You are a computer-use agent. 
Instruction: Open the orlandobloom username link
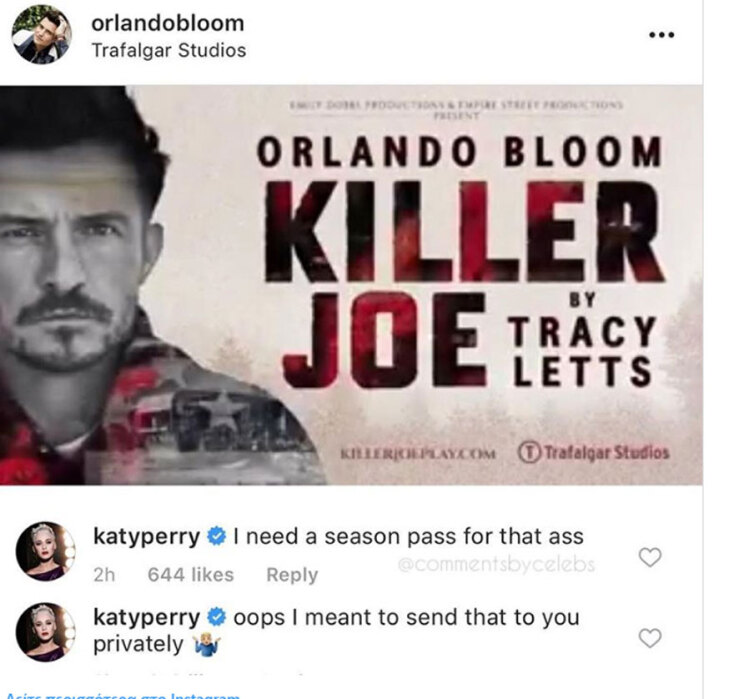pyautogui.click(x=168, y=23)
